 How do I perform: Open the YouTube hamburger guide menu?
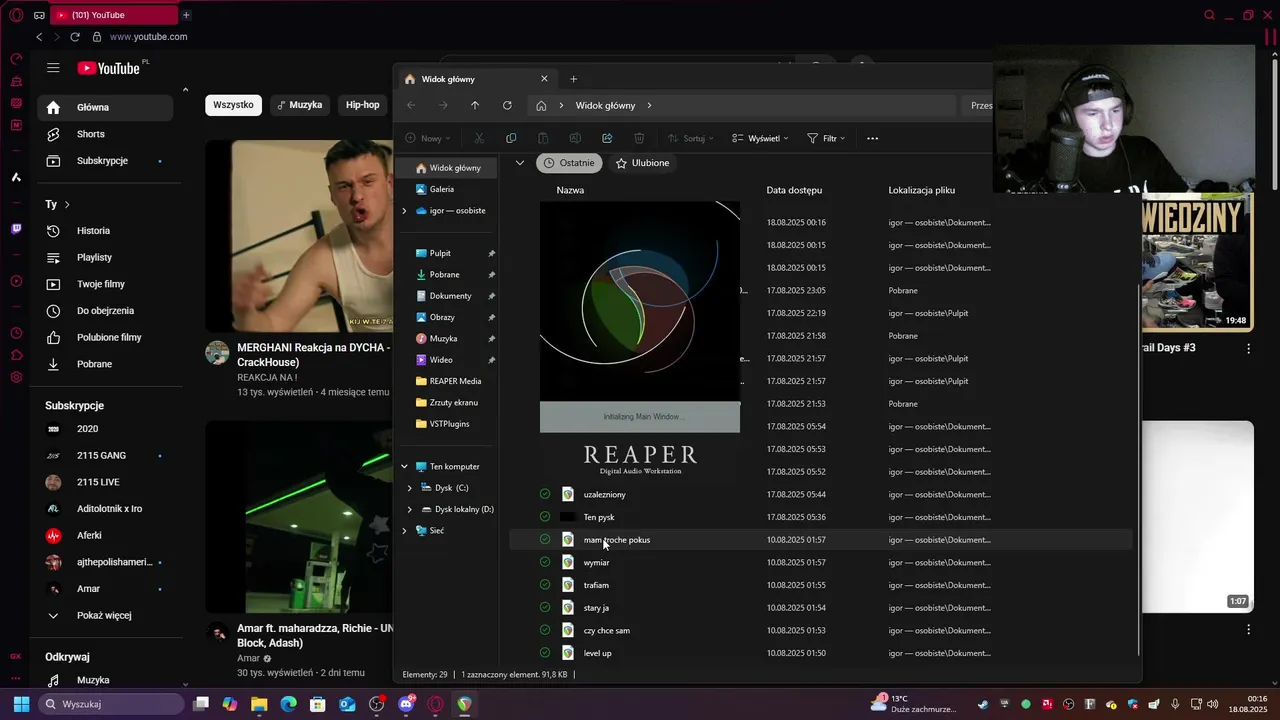click(53, 68)
